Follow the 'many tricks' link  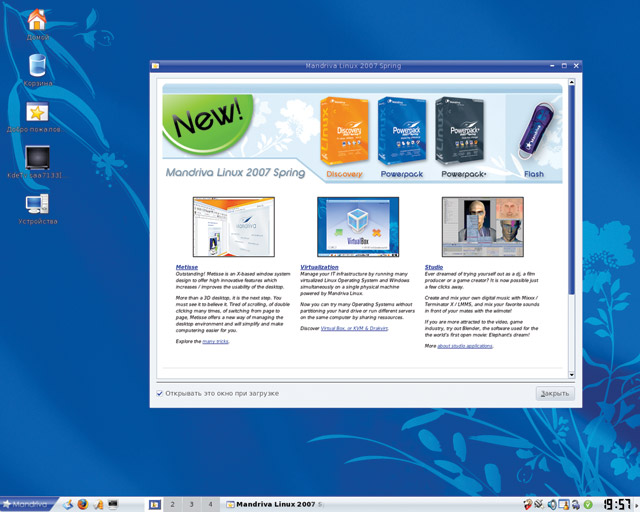216,341
